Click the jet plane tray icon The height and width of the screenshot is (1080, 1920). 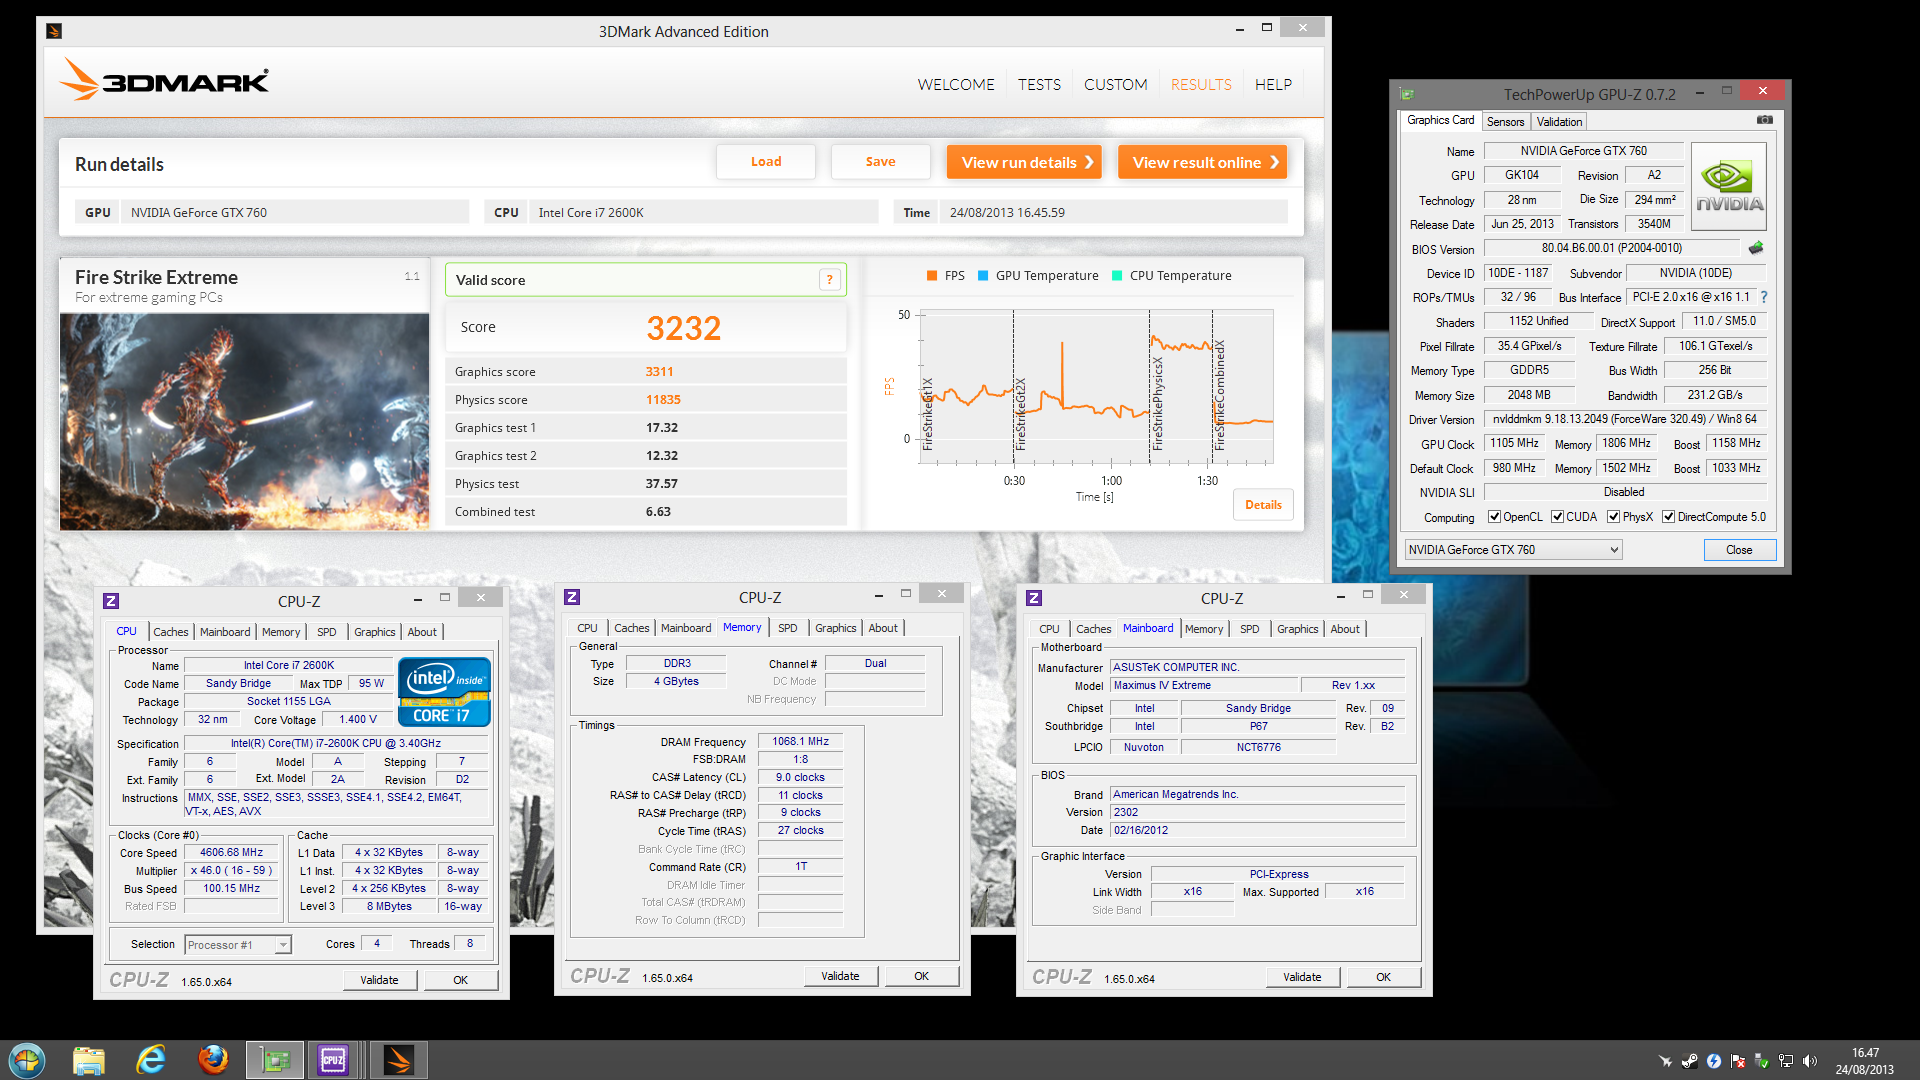pos(1665,1061)
